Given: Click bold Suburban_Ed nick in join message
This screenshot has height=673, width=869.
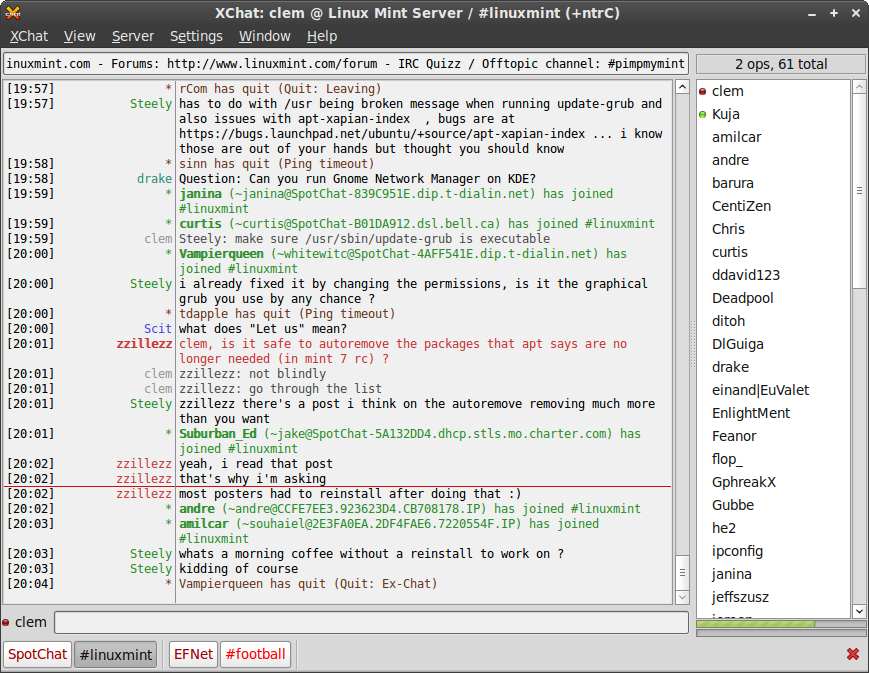Looking at the screenshot, I should [x=218, y=434].
